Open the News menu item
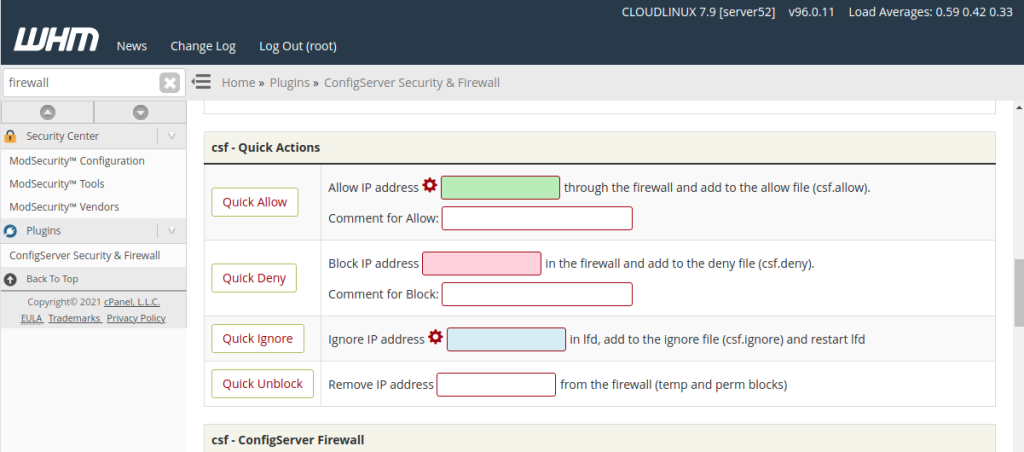 tap(131, 46)
